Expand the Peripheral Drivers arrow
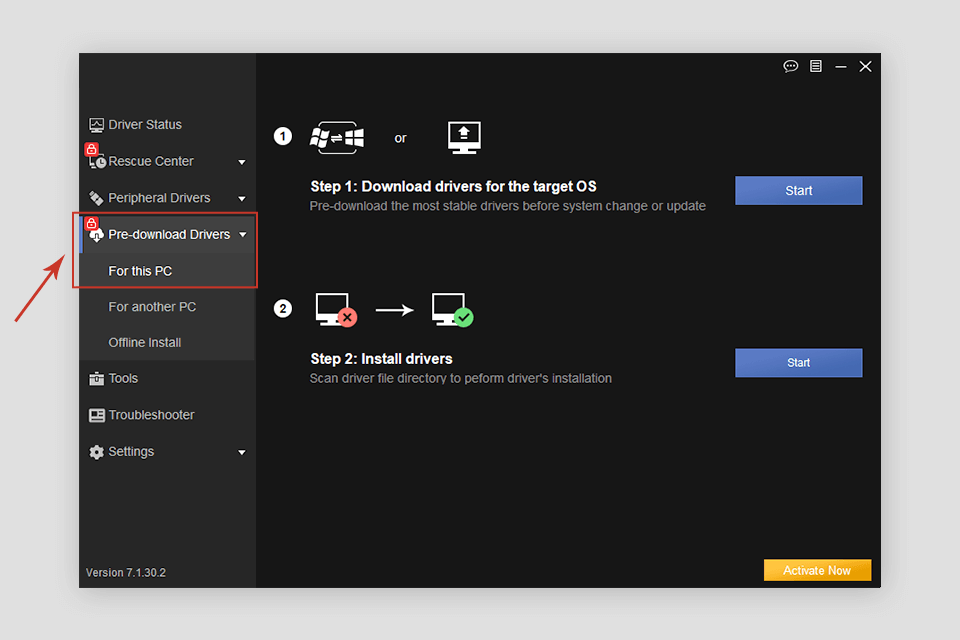This screenshot has height=640, width=960. (242, 199)
